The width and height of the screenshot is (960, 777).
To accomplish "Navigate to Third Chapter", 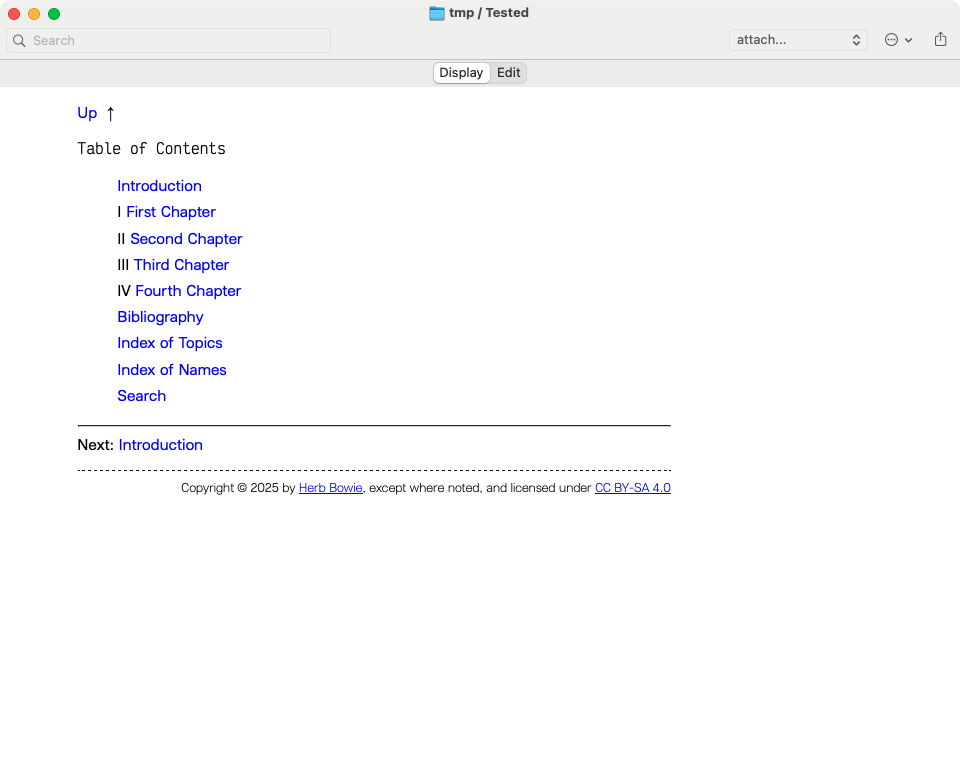I will pyautogui.click(x=181, y=265).
